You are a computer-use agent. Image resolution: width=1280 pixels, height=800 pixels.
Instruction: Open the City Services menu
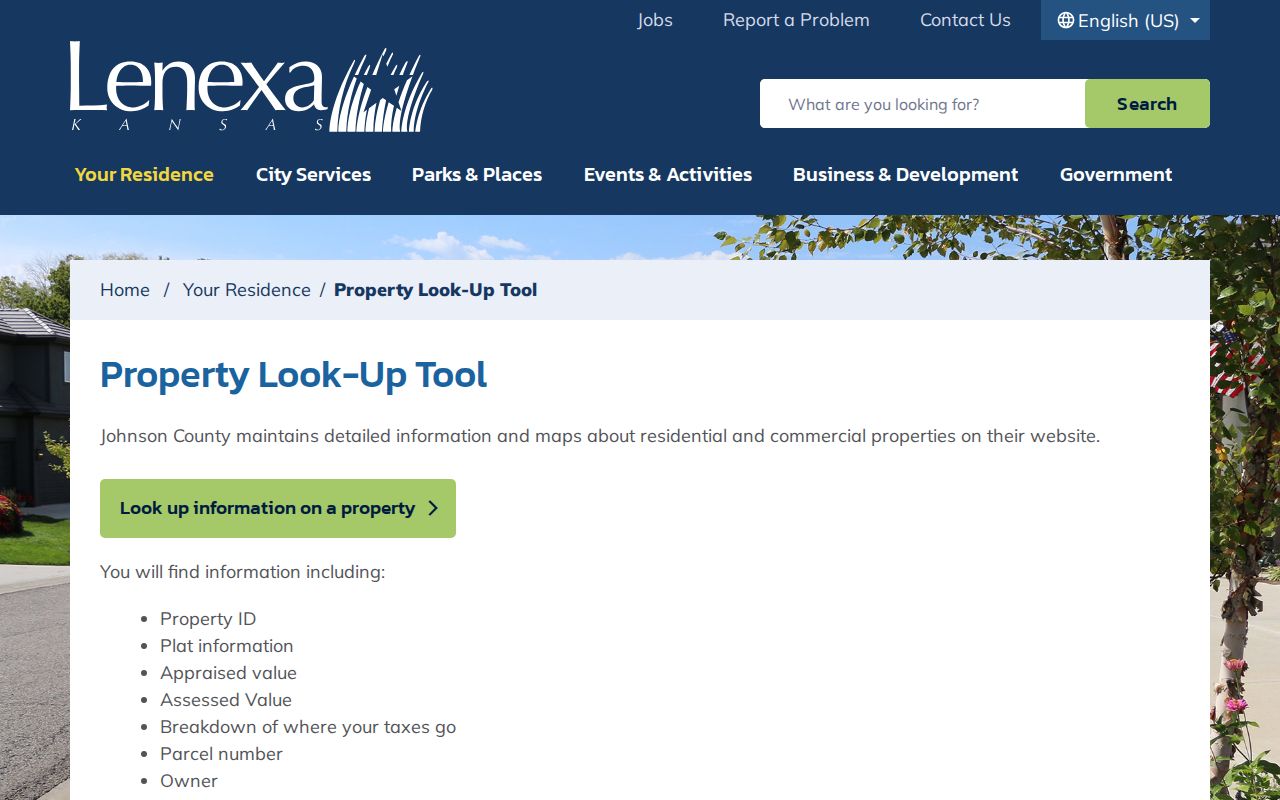click(313, 174)
